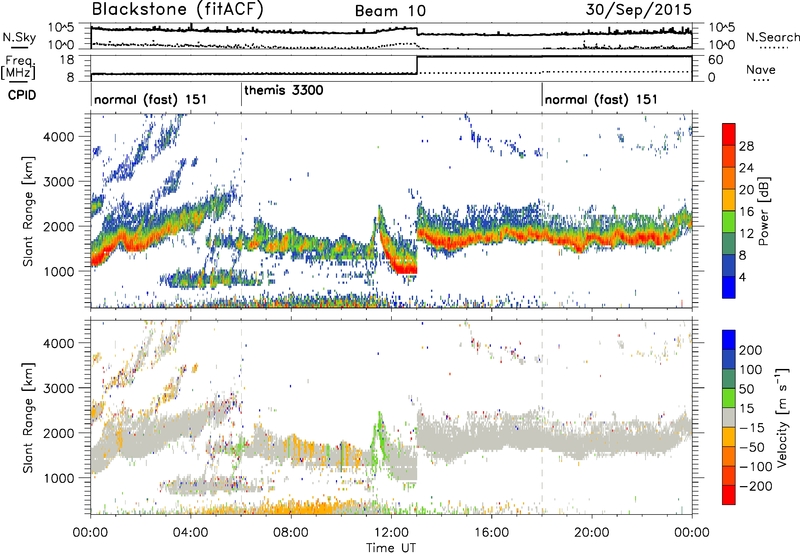Click the '60' Nave axis value
Screen dimensions: 800x554
click(x=715, y=60)
